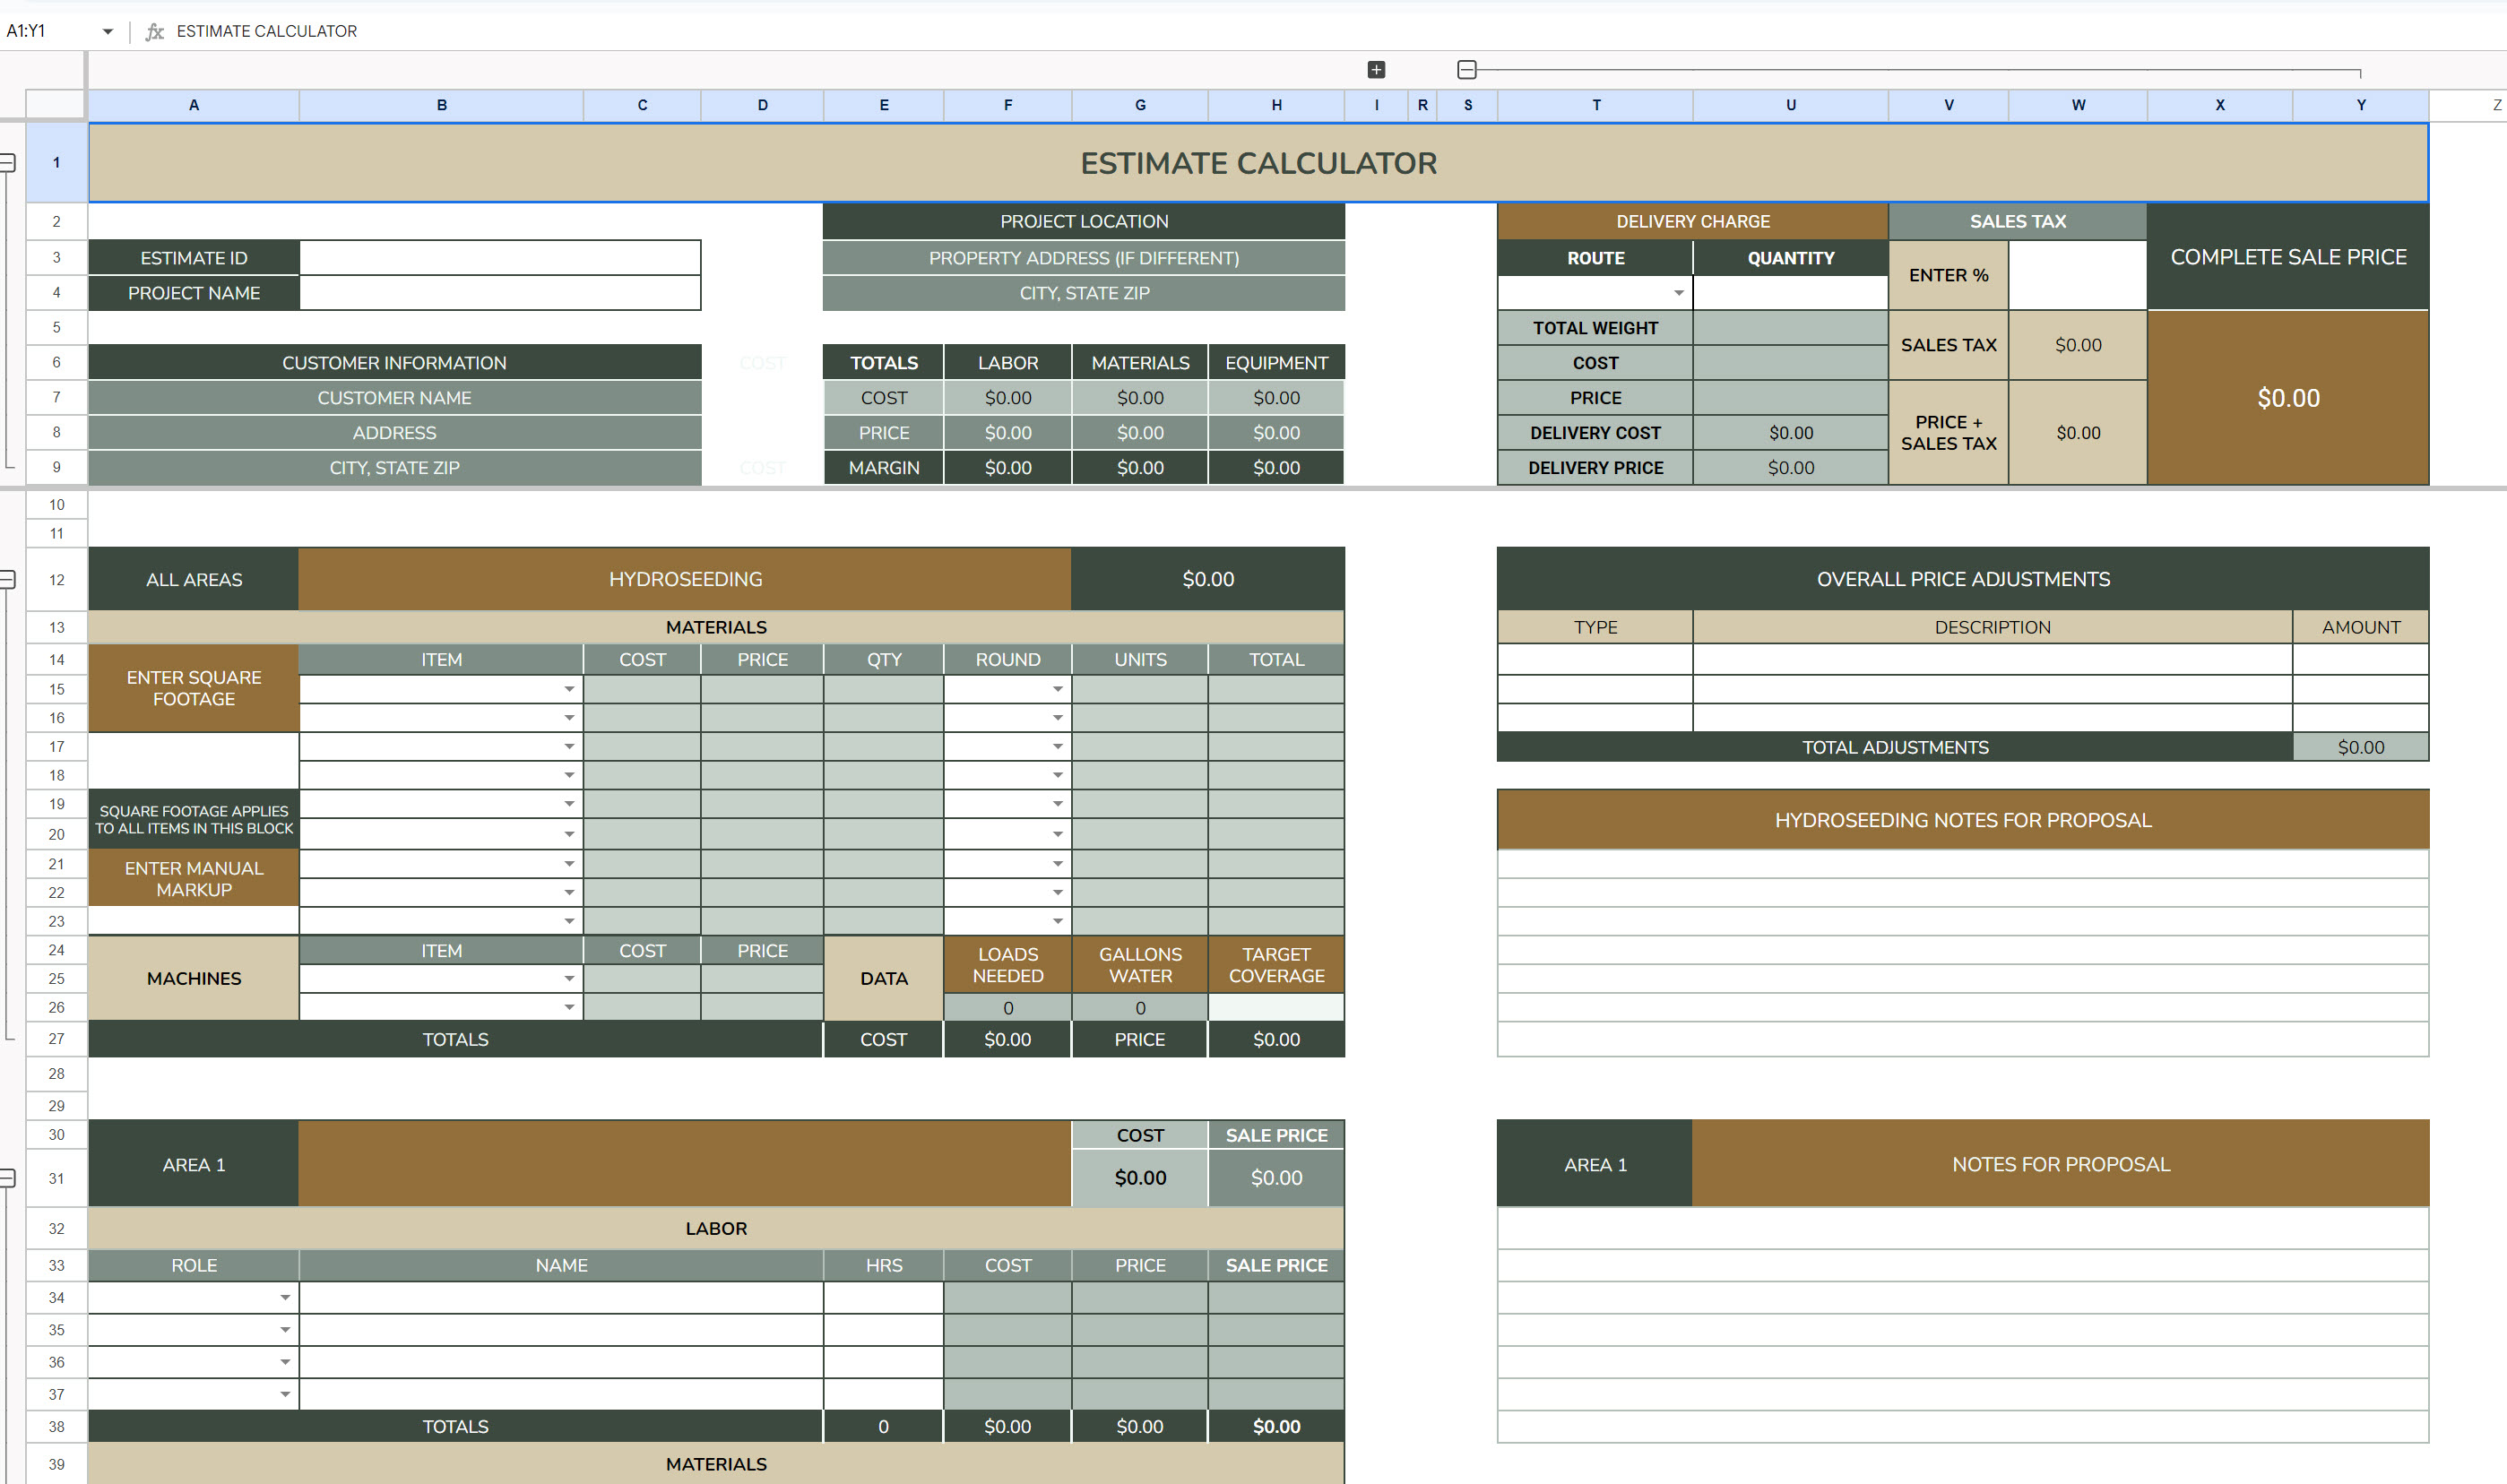The height and width of the screenshot is (1484, 2507).
Task: Expand the collapsed column group with plus icon
Action: [x=1376, y=70]
